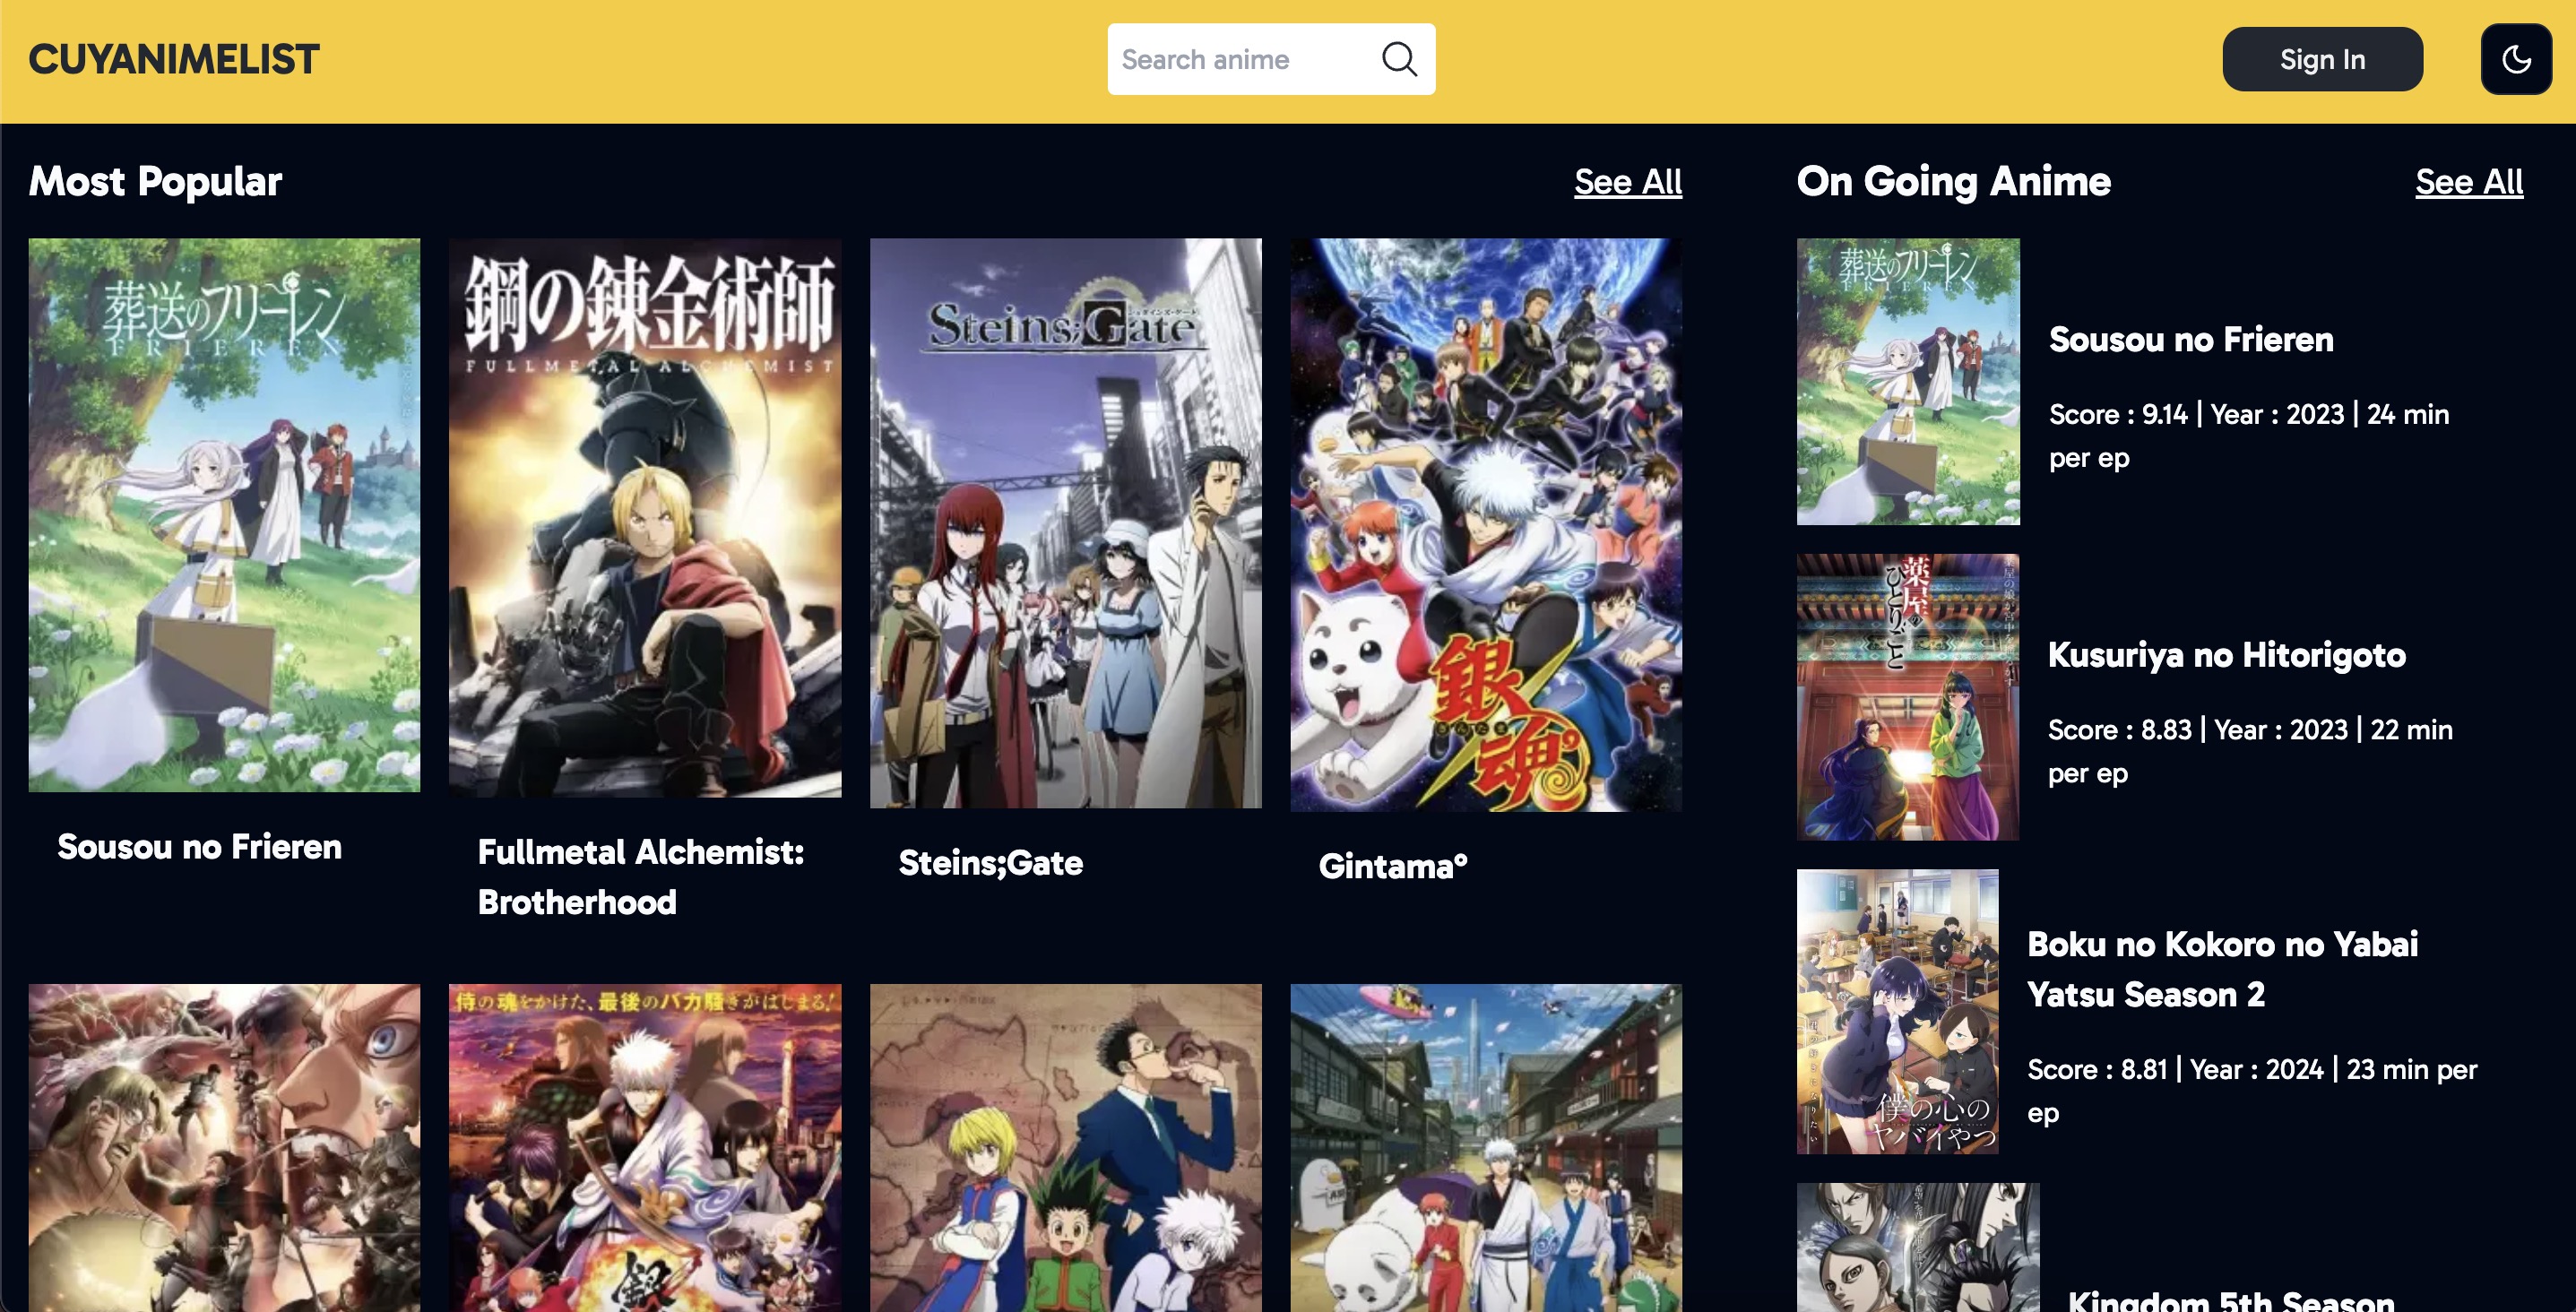Image resolution: width=2576 pixels, height=1312 pixels.
Task: Click the Sign In button
Action: [2322, 59]
